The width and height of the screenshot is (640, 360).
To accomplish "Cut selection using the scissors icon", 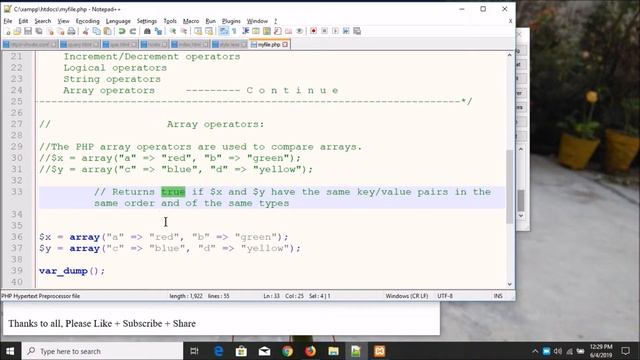I will [x=86, y=31].
